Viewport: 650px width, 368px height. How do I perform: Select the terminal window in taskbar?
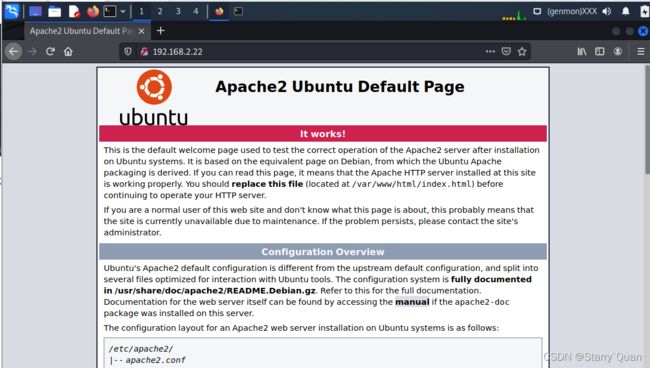238,12
